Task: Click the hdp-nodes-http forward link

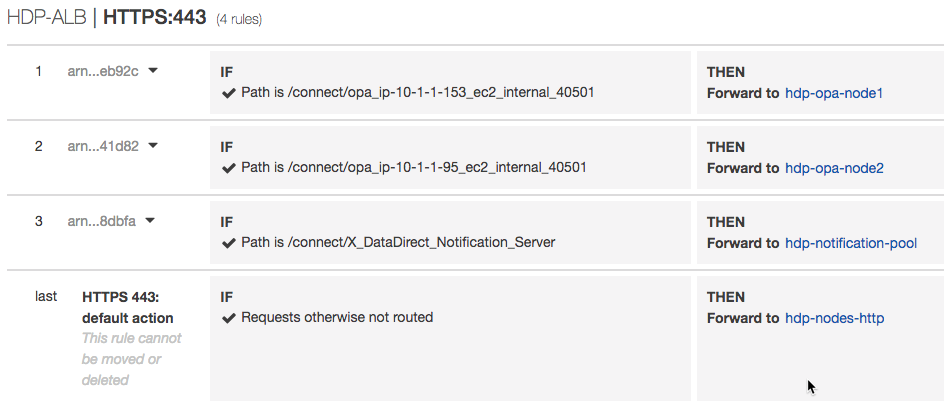Action: click(834, 318)
